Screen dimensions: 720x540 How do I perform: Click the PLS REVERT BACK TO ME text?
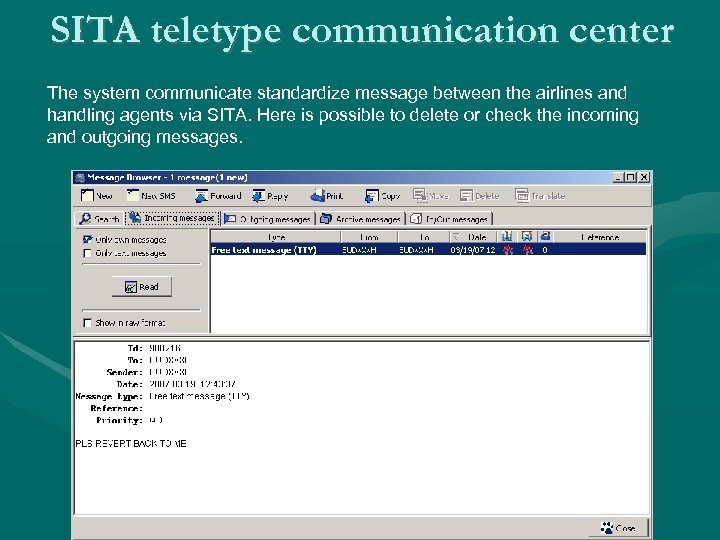tap(131, 444)
